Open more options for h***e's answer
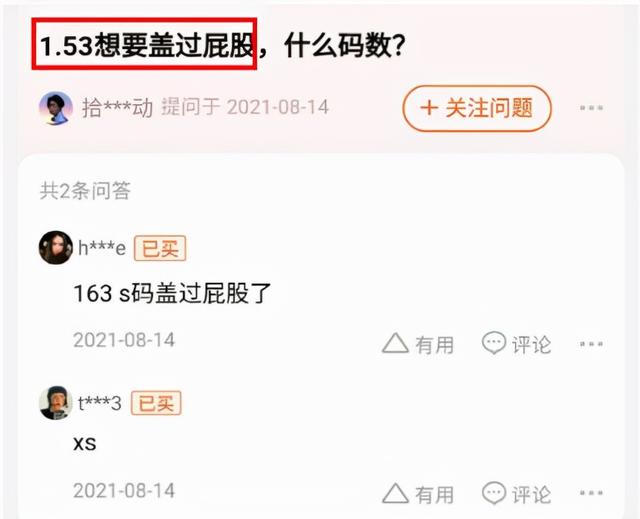 click(591, 344)
